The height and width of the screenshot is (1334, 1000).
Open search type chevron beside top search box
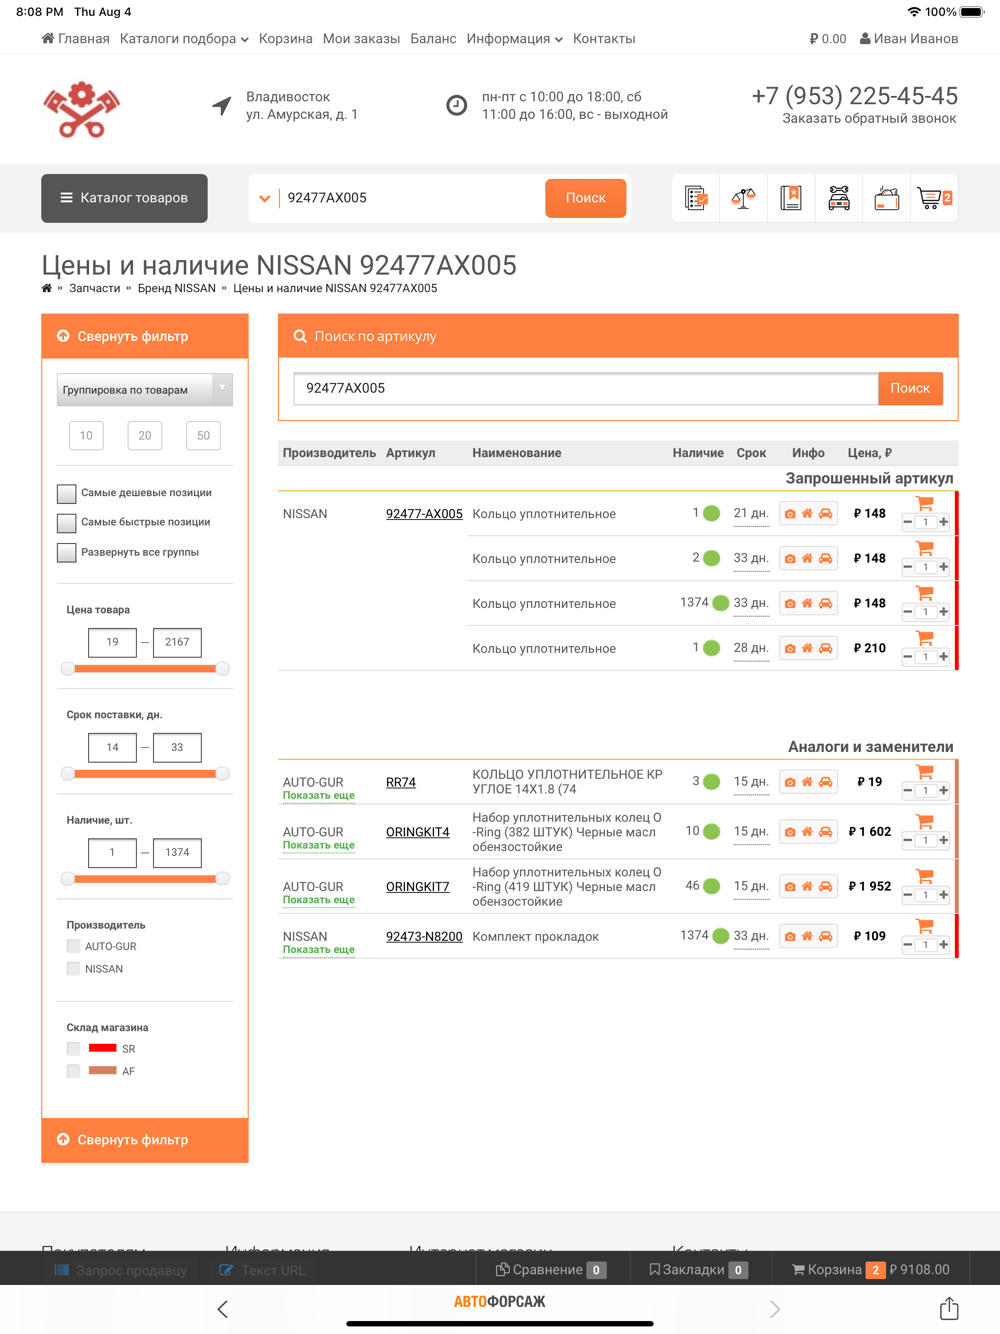(265, 198)
